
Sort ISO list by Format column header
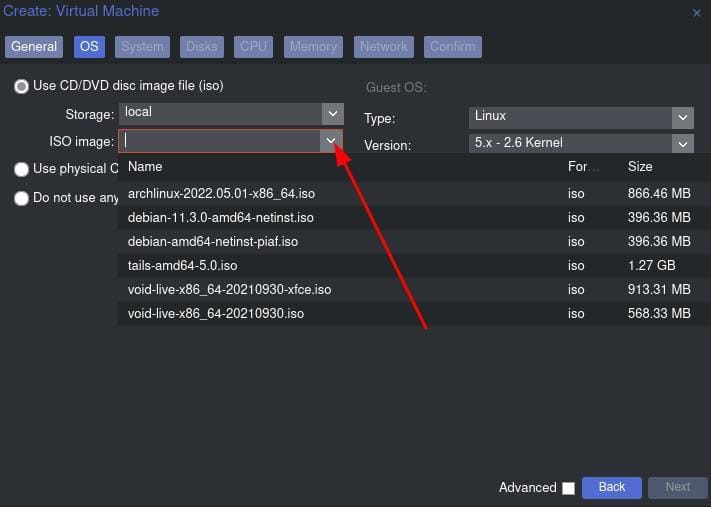(x=583, y=167)
